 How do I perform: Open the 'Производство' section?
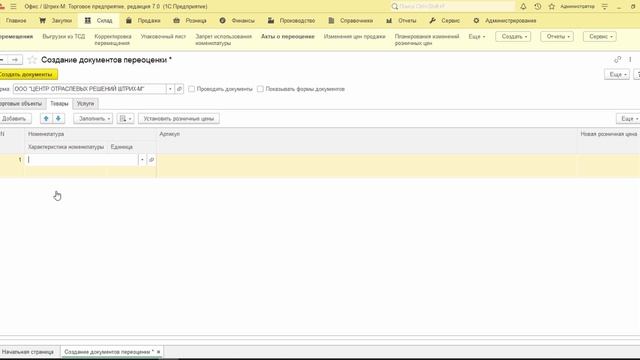pyautogui.click(x=291, y=20)
